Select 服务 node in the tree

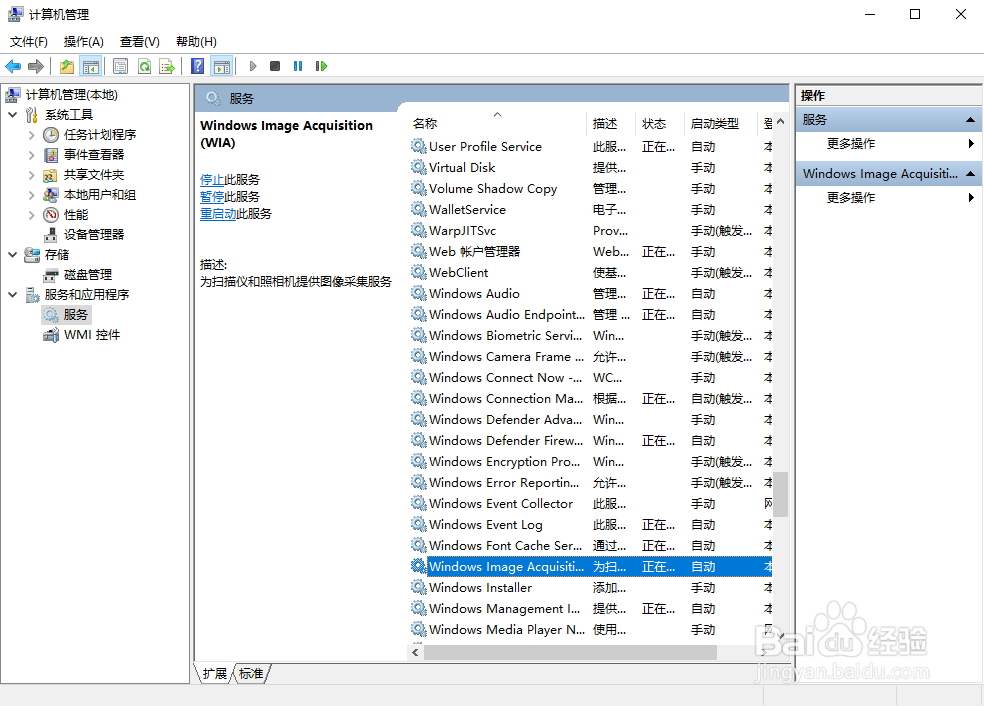(75, 314)
